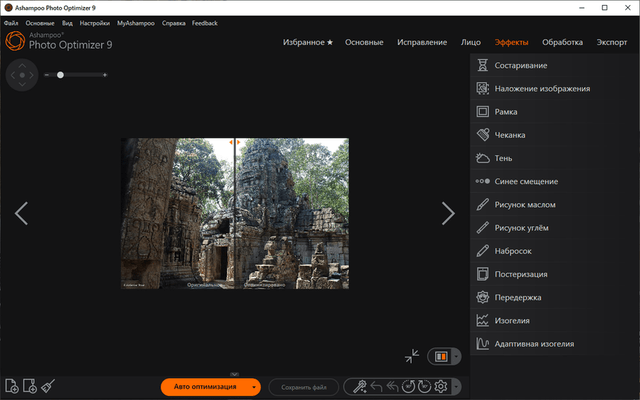Open the Авто оптимизация dropdown arrow

tap(255, 387)
